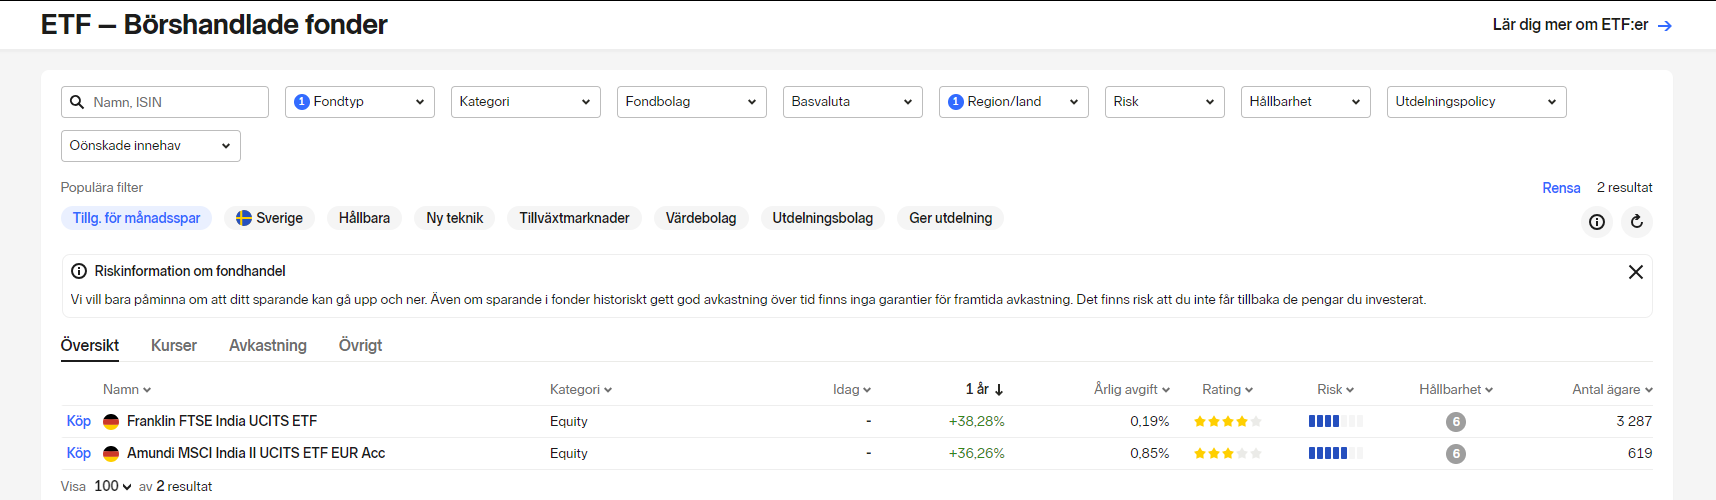The height and width of the screenshot is (500, 1716).
Task: Enable the Hållbara filter chip
Action: 364,218
